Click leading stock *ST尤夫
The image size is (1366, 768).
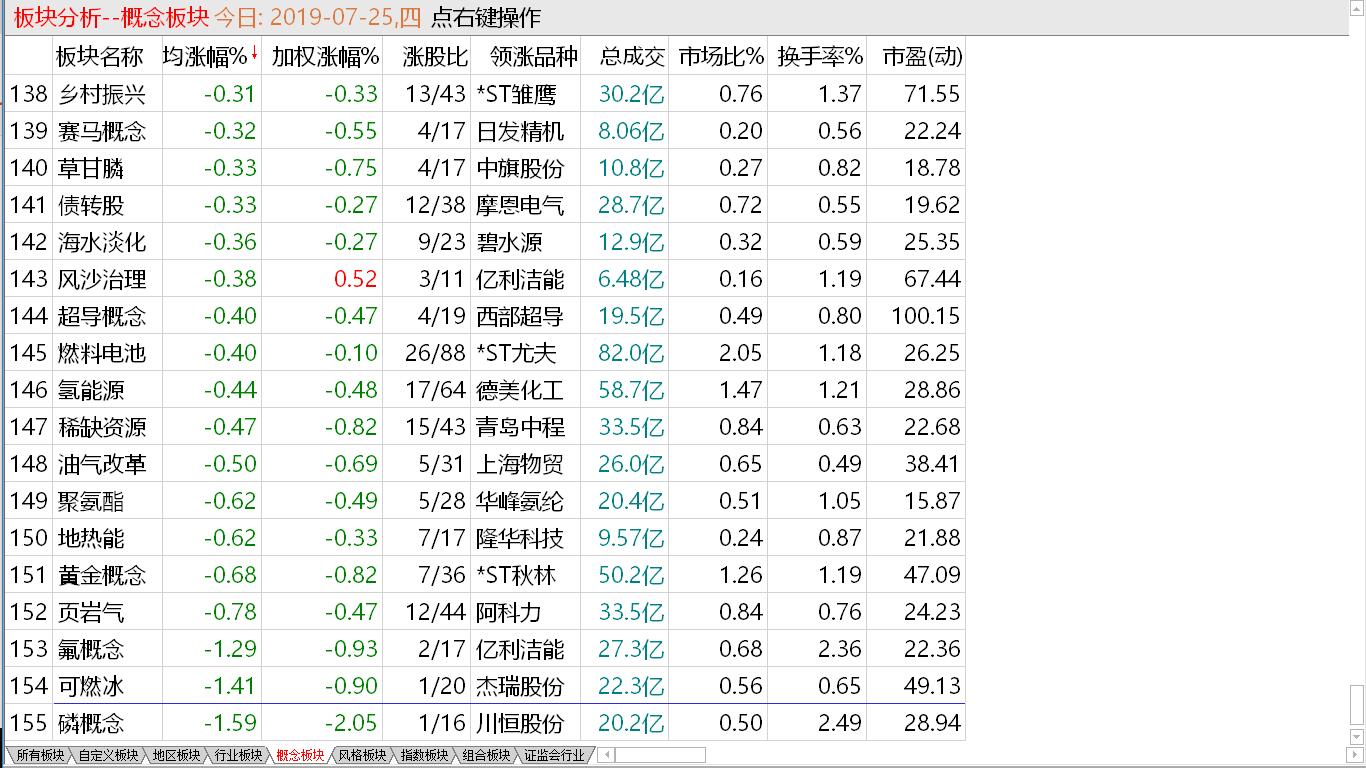pos(517,353)
